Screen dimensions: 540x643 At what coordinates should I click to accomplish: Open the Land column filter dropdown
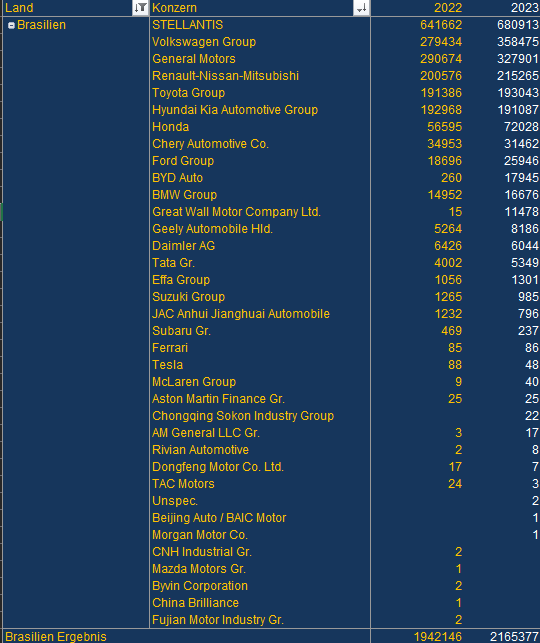(140, 8)
